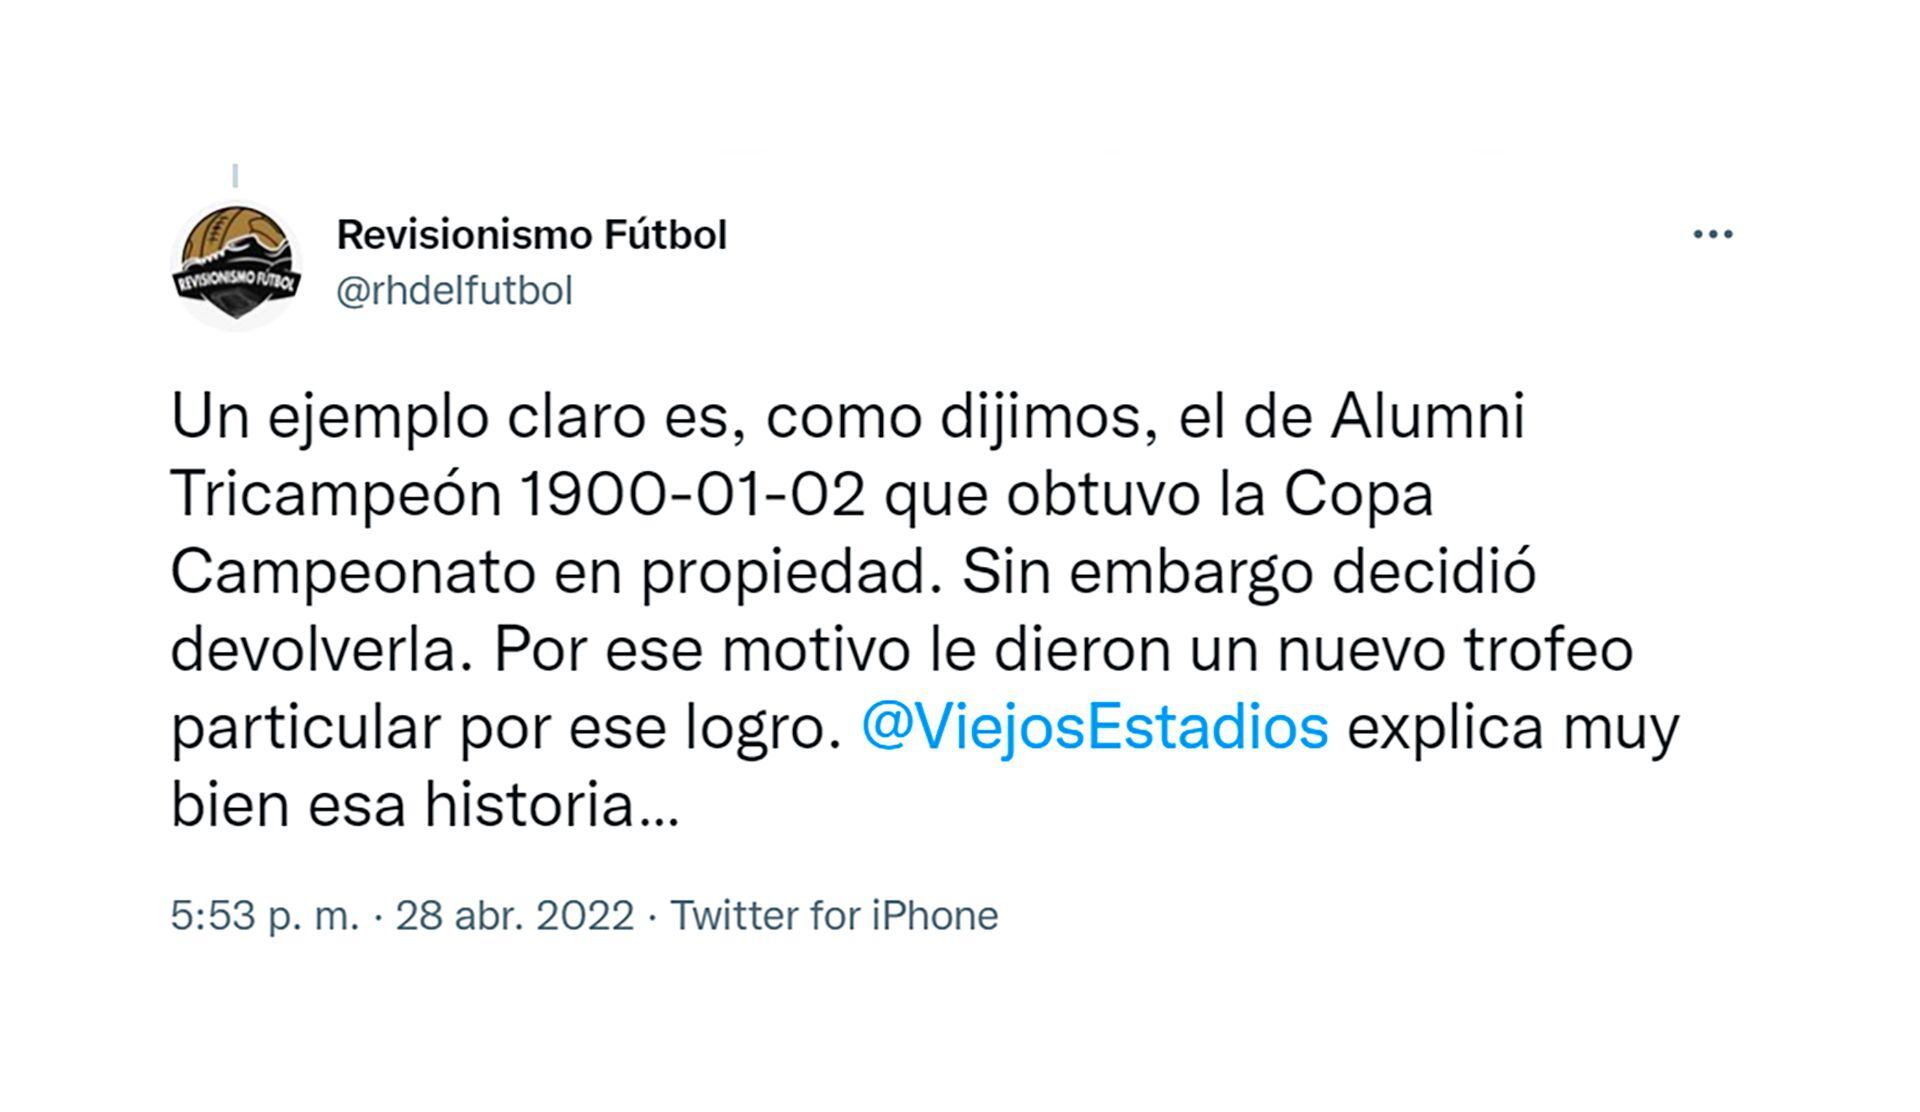Click on Tricampeón in the tweet text
The width and height of the screenshot is (1920, 1112).
click(336, 494)
